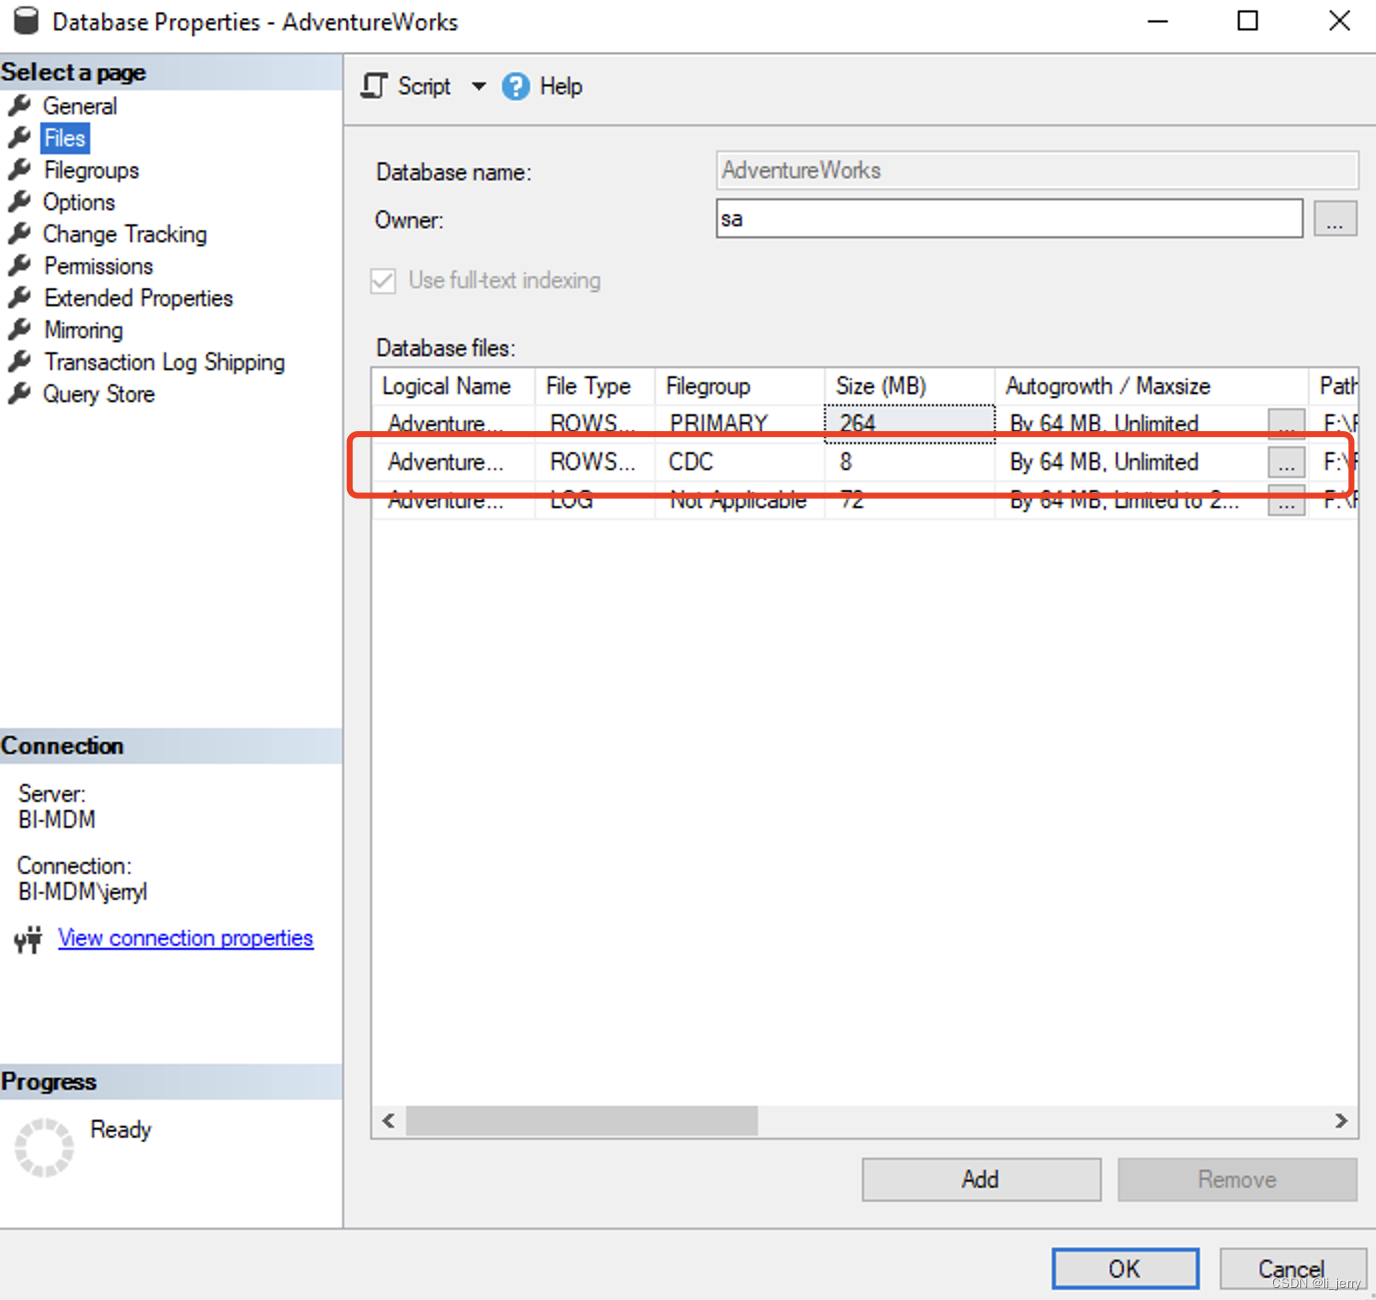Click the Files page wrench icon
The height and width of the screenshot is (1300, 1376).
pos(20,137)
